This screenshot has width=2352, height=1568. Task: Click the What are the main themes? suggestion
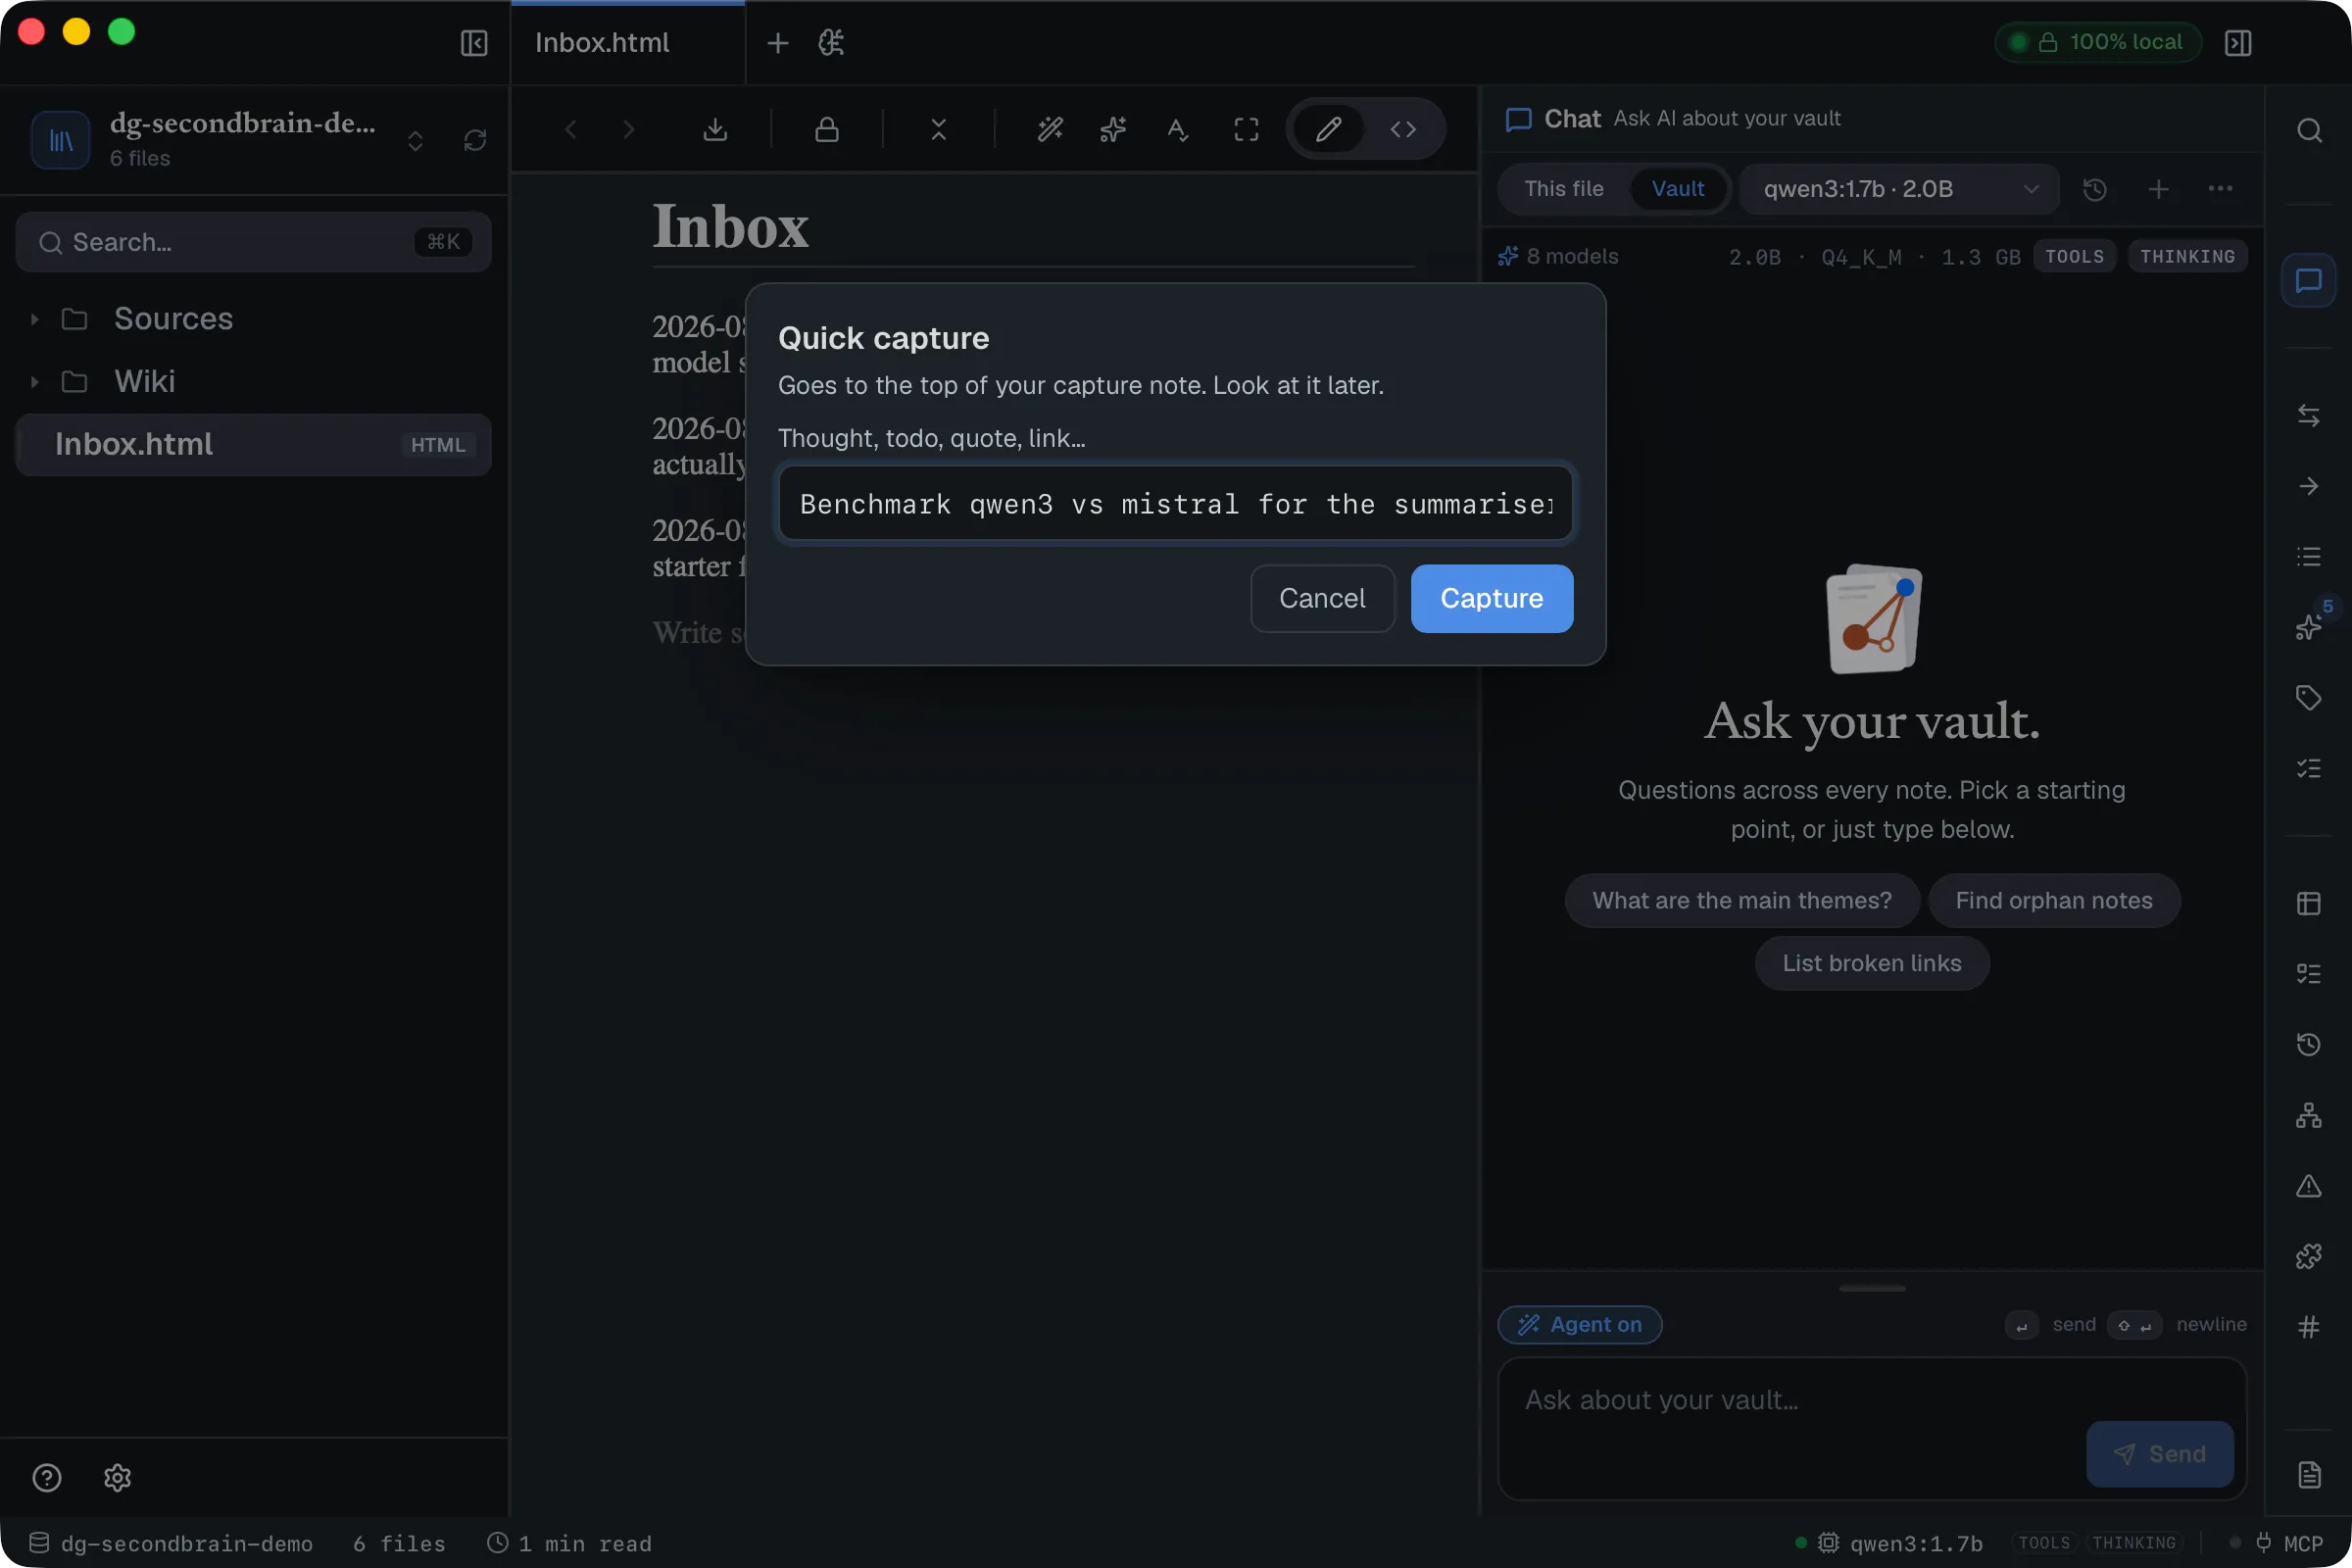tap(1741, 900)
